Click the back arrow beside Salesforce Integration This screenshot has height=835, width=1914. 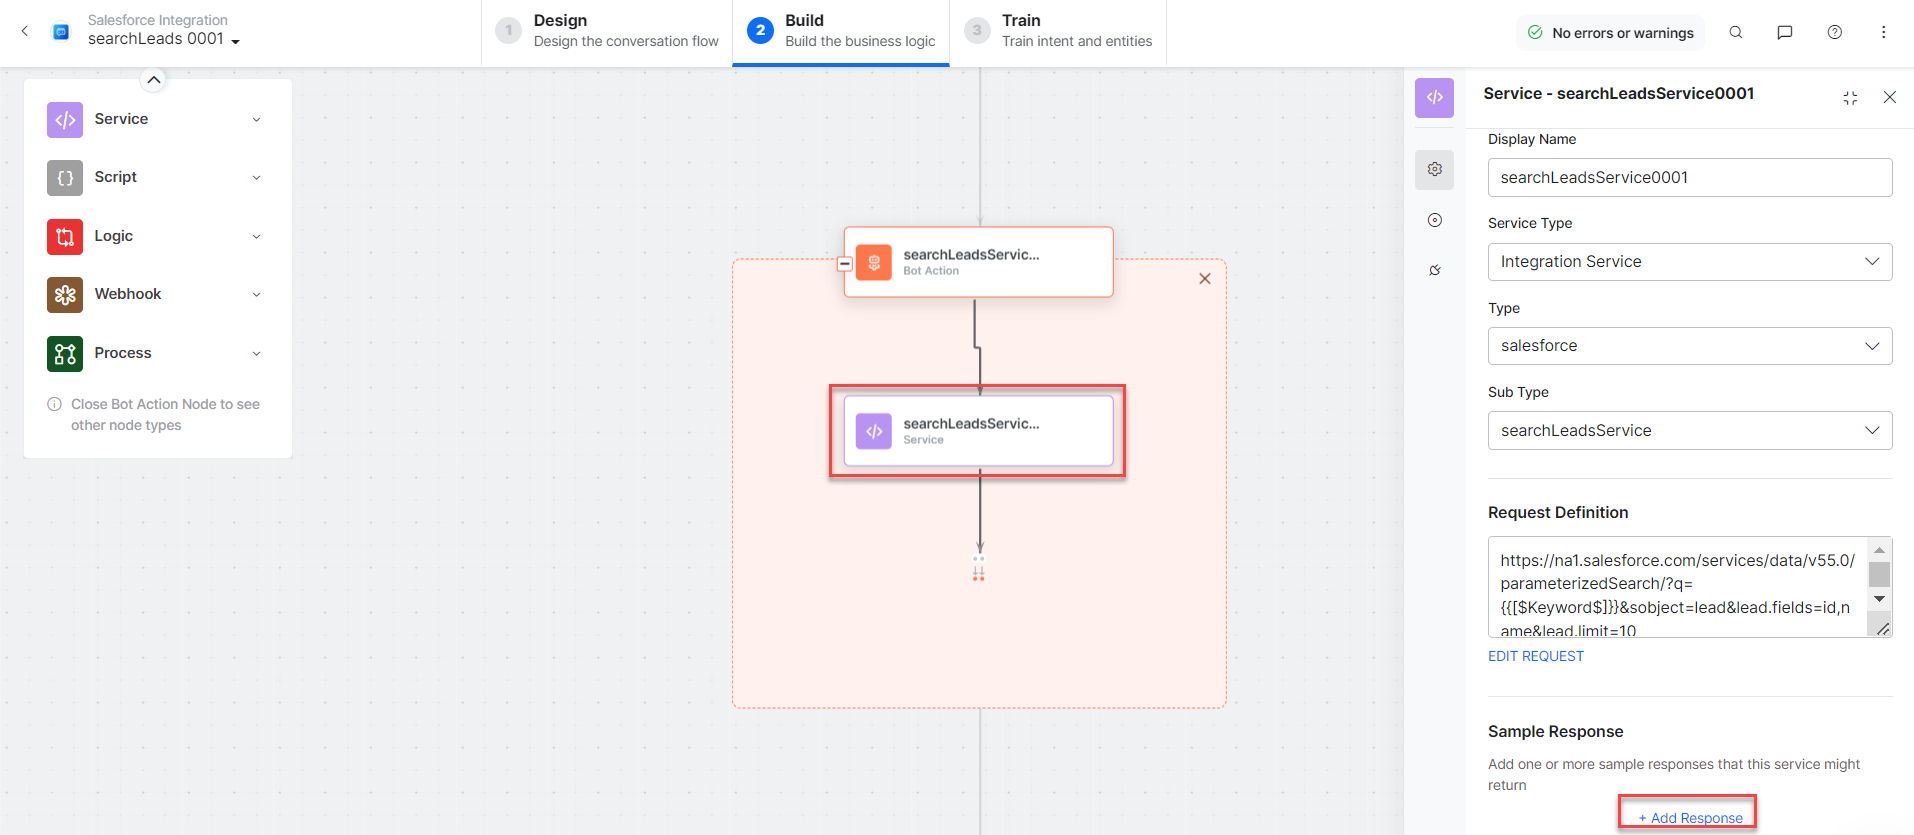[x=25, y=31]
